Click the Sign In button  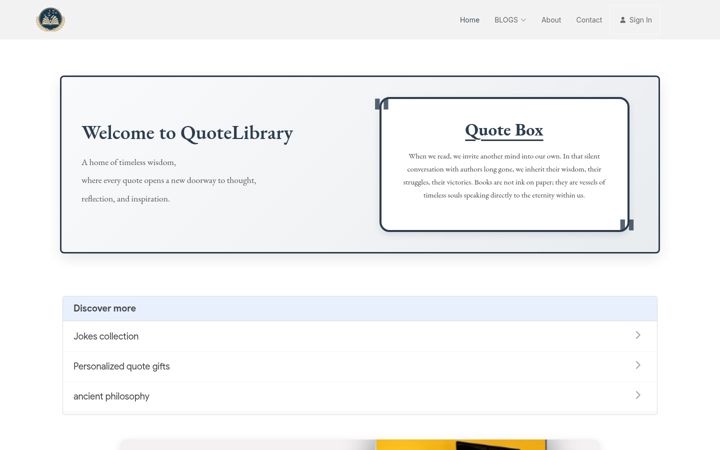point(636,20)
